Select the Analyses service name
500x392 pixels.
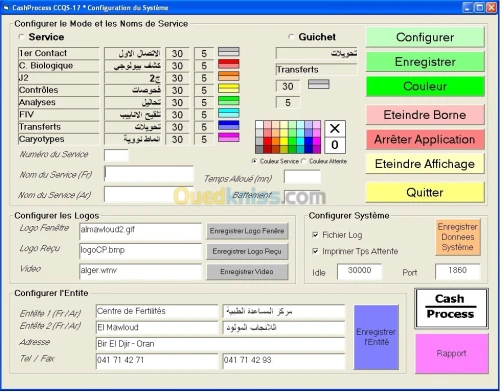[59, 102]
